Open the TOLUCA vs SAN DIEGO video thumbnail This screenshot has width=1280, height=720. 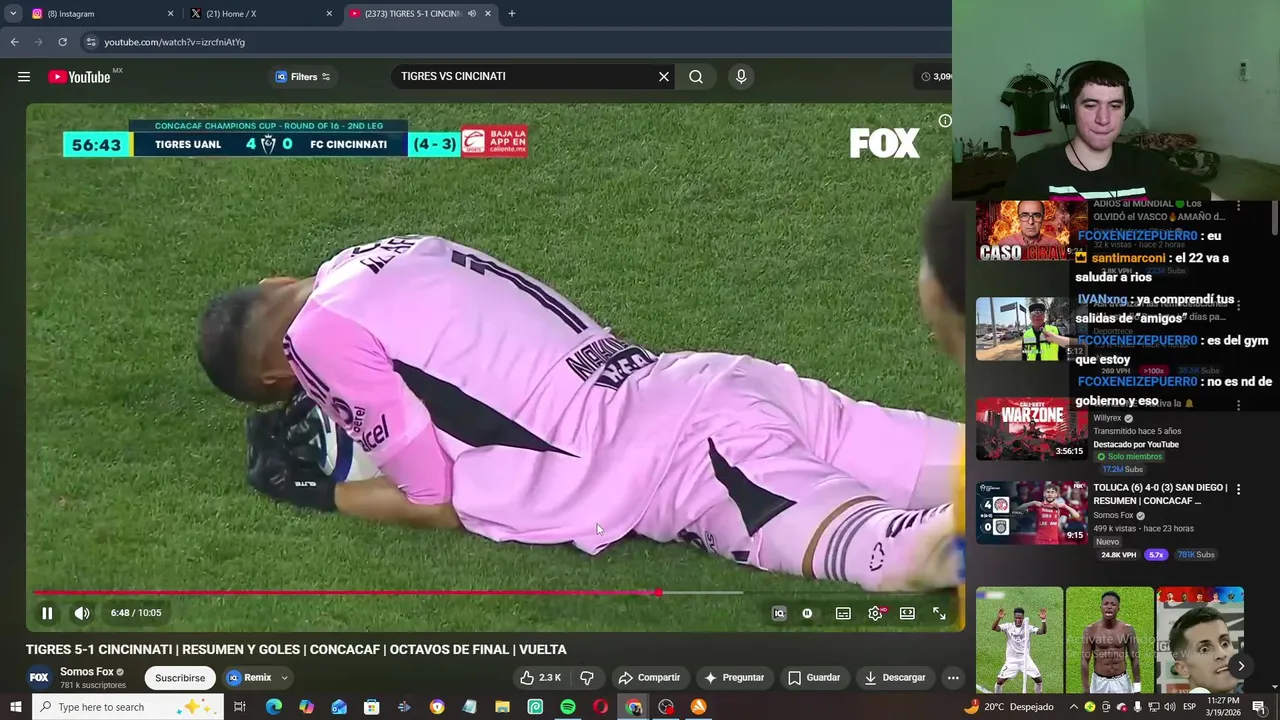1031,513
